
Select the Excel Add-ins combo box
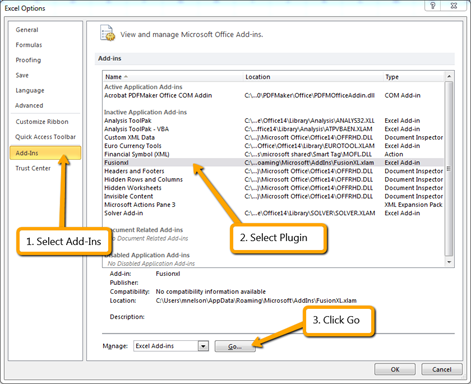[x=171, y=346]
